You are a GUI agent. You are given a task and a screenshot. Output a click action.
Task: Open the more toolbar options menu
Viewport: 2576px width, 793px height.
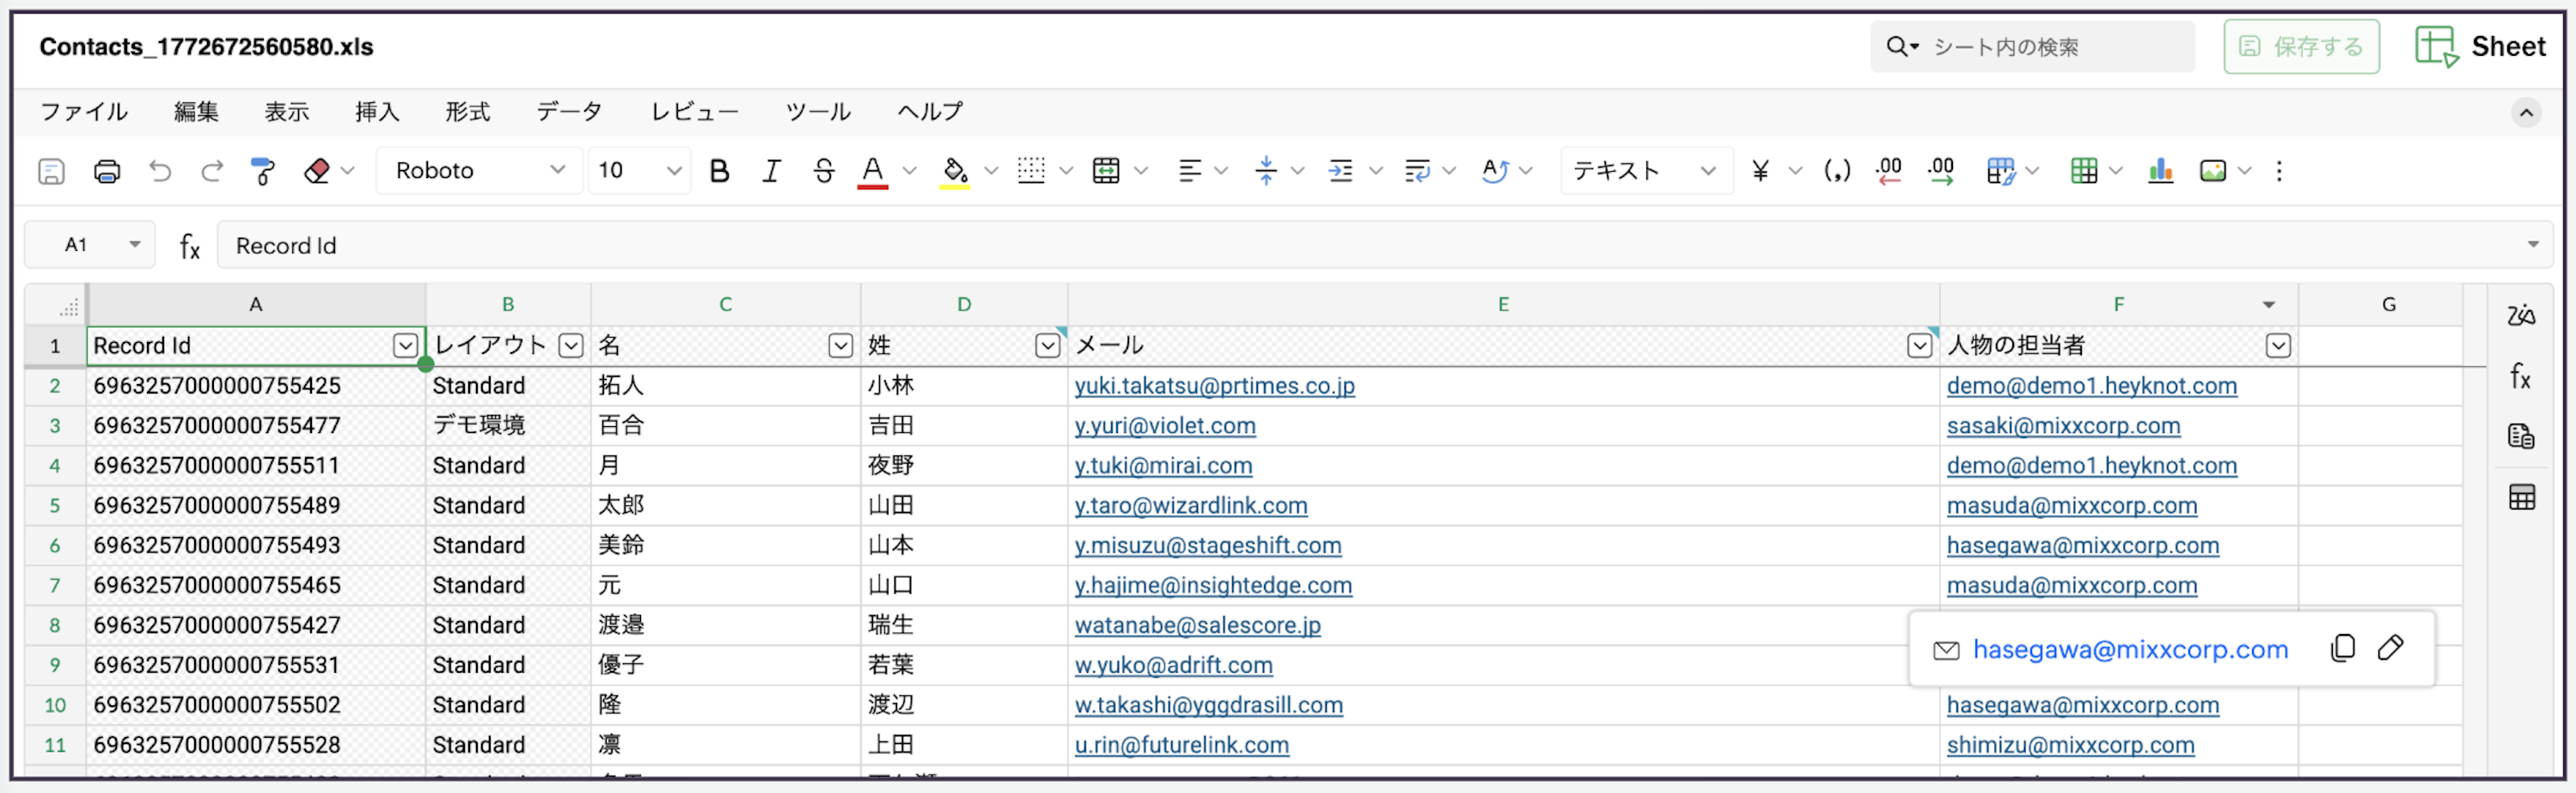pos(2279,171)
